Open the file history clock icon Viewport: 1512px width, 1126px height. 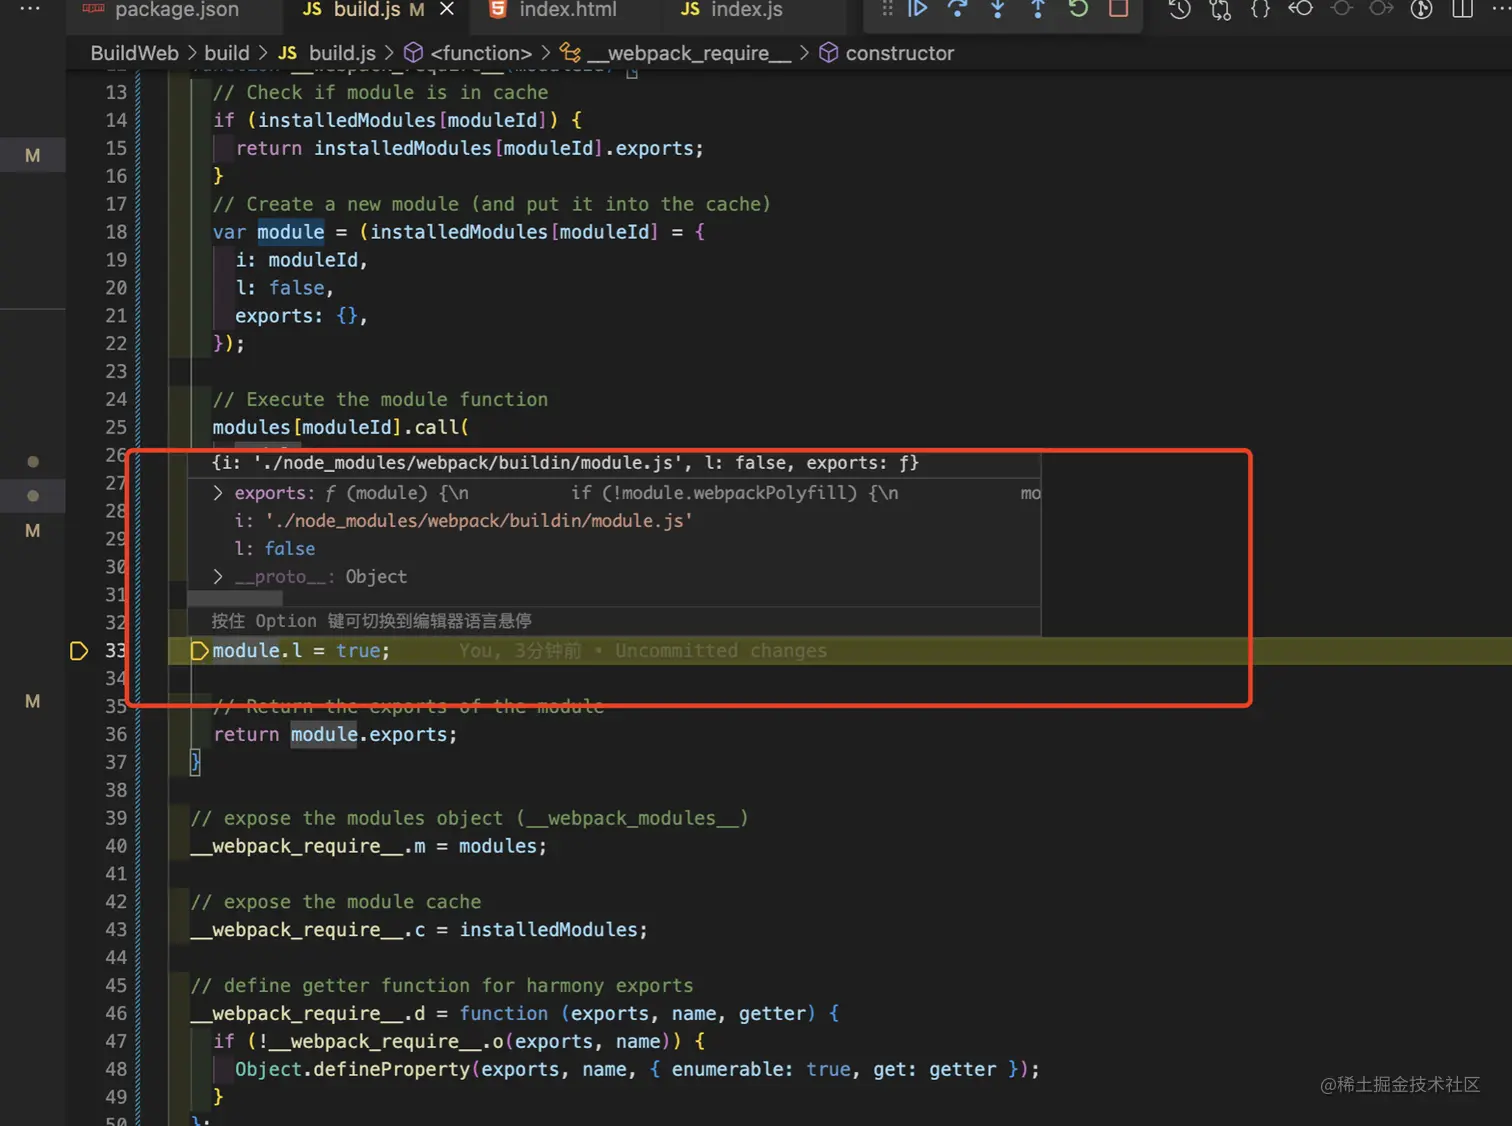pos(1180,9)
